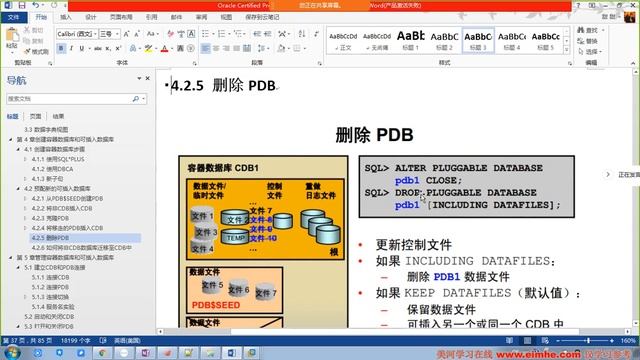Shrink font size with smaller A icon
This screenshot has height=360, width=640.
point(137,34)
